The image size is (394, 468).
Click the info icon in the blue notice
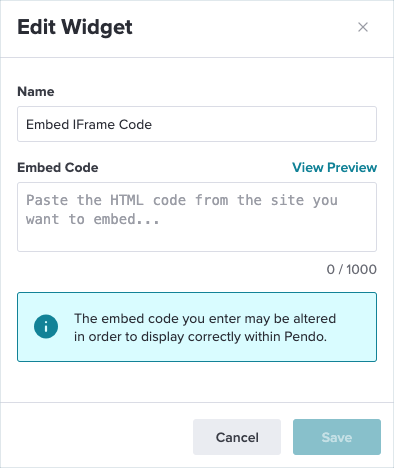[46, 327]
